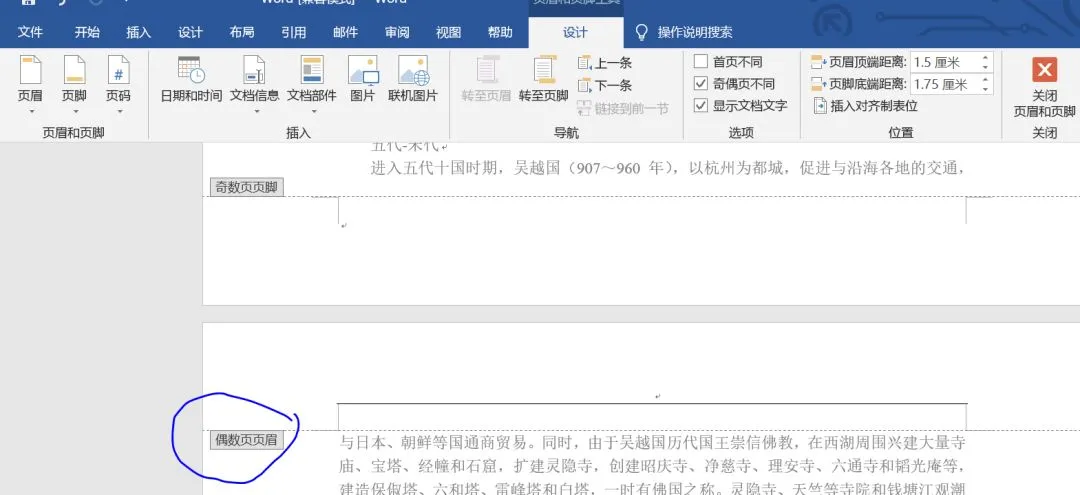This screenshot has width=1080, height=495.
Task: Switch to the 开始 home tab
Action: 87,32
